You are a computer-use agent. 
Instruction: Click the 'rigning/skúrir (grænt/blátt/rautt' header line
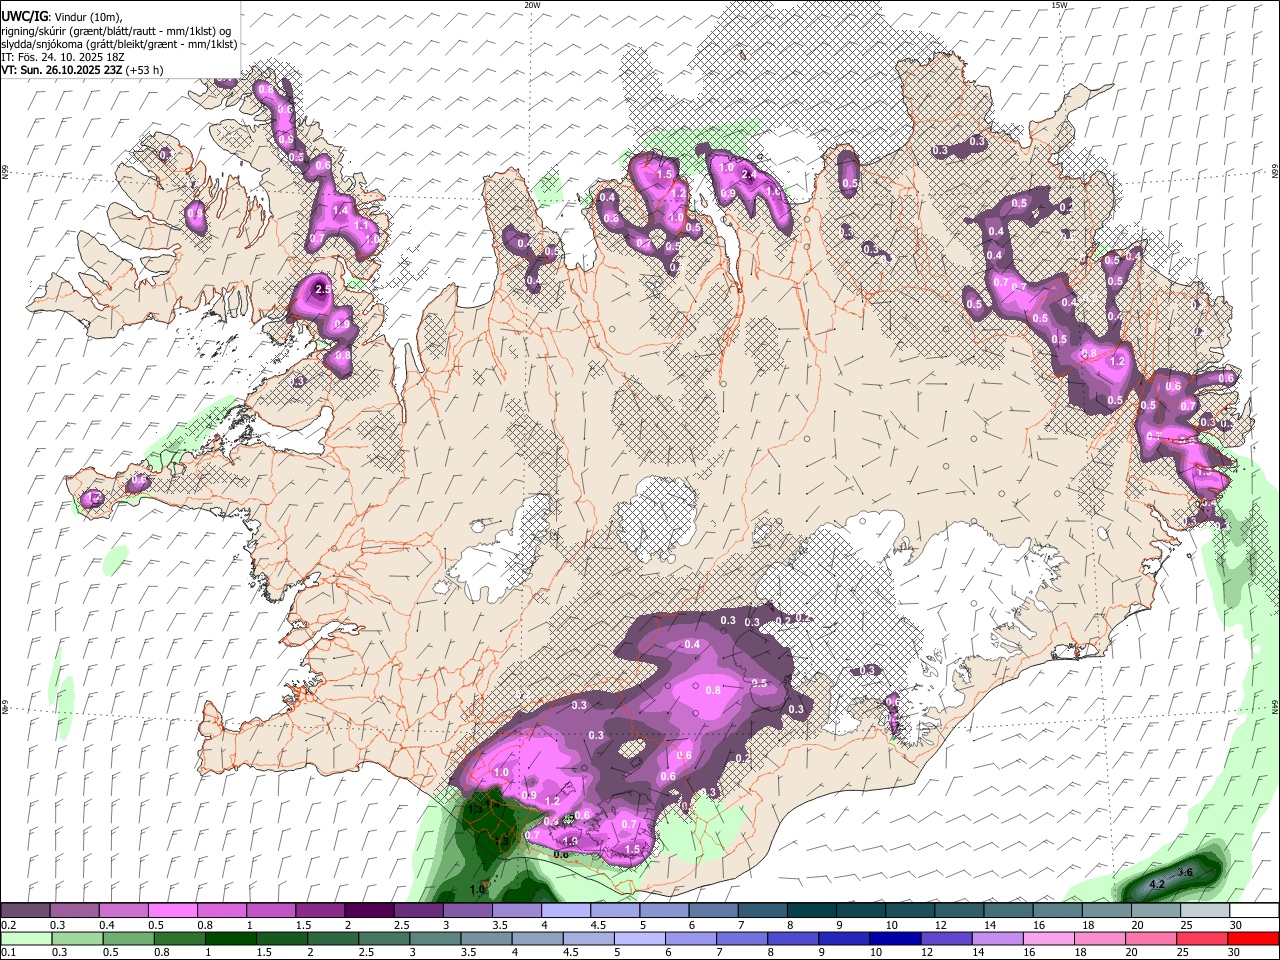[x=116, y=31]
